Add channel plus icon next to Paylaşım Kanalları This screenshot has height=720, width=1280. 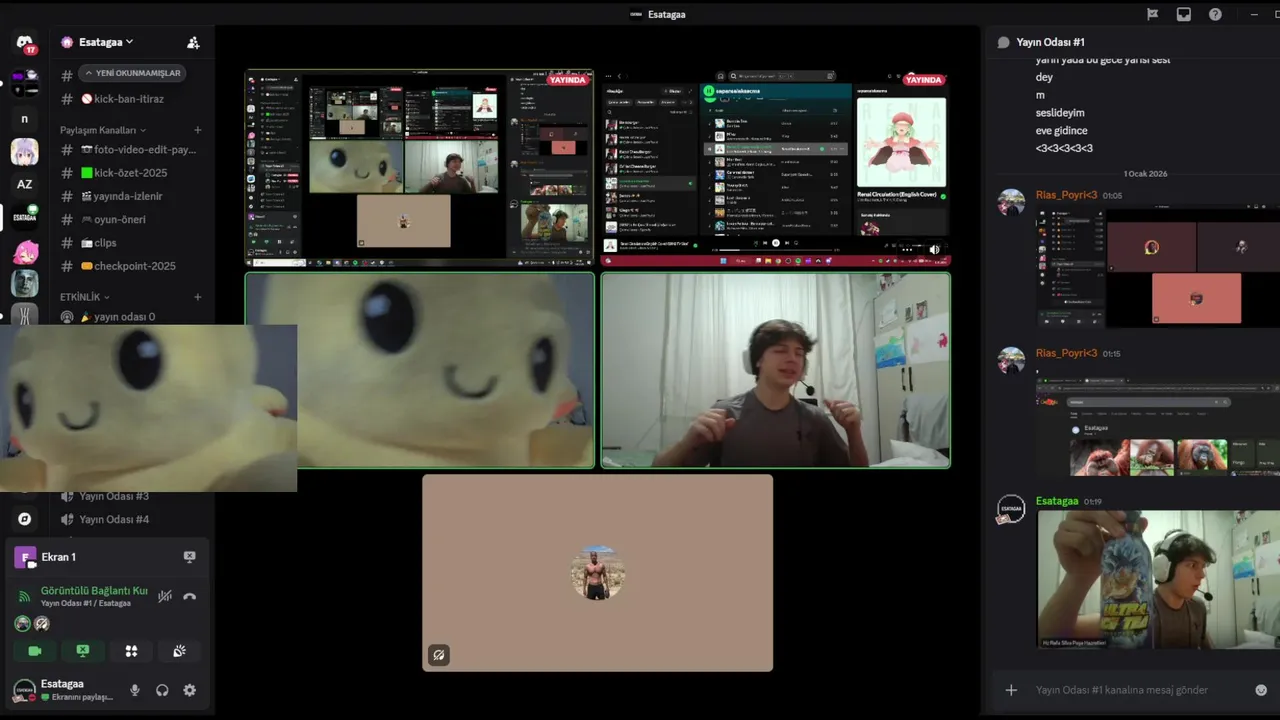click(197, 130)
